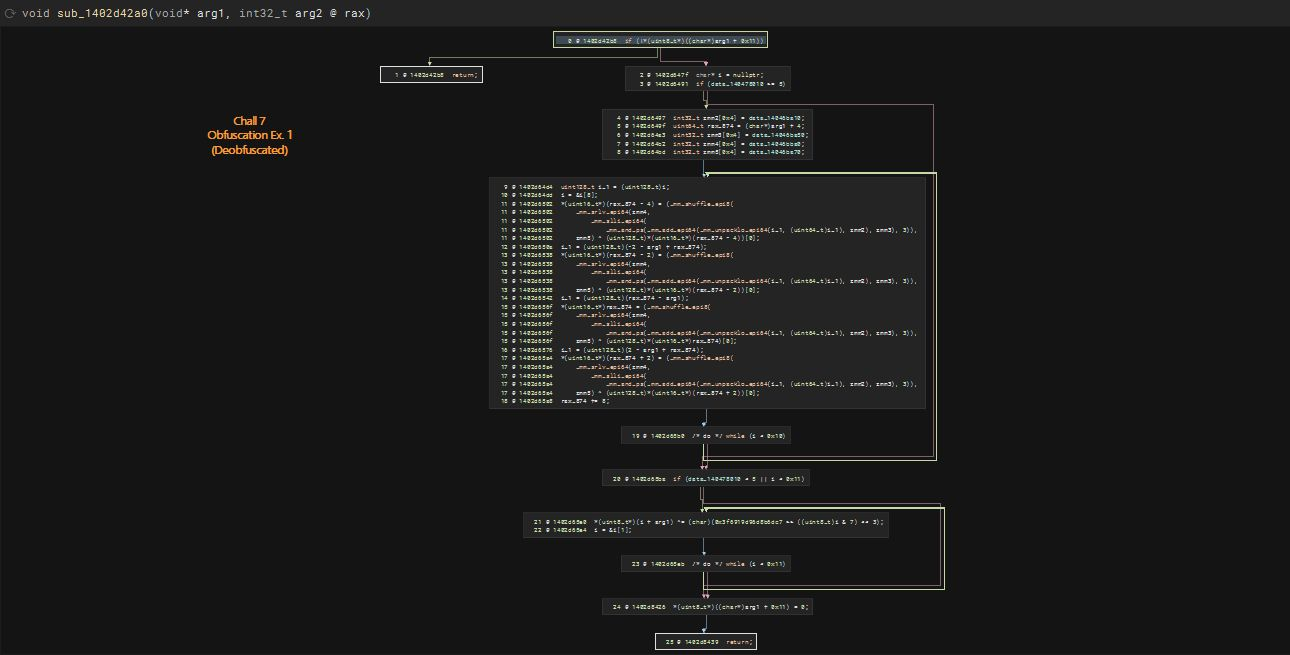Click the refresh icon beside the function signature
The image size is (1290, 655).
11,14
